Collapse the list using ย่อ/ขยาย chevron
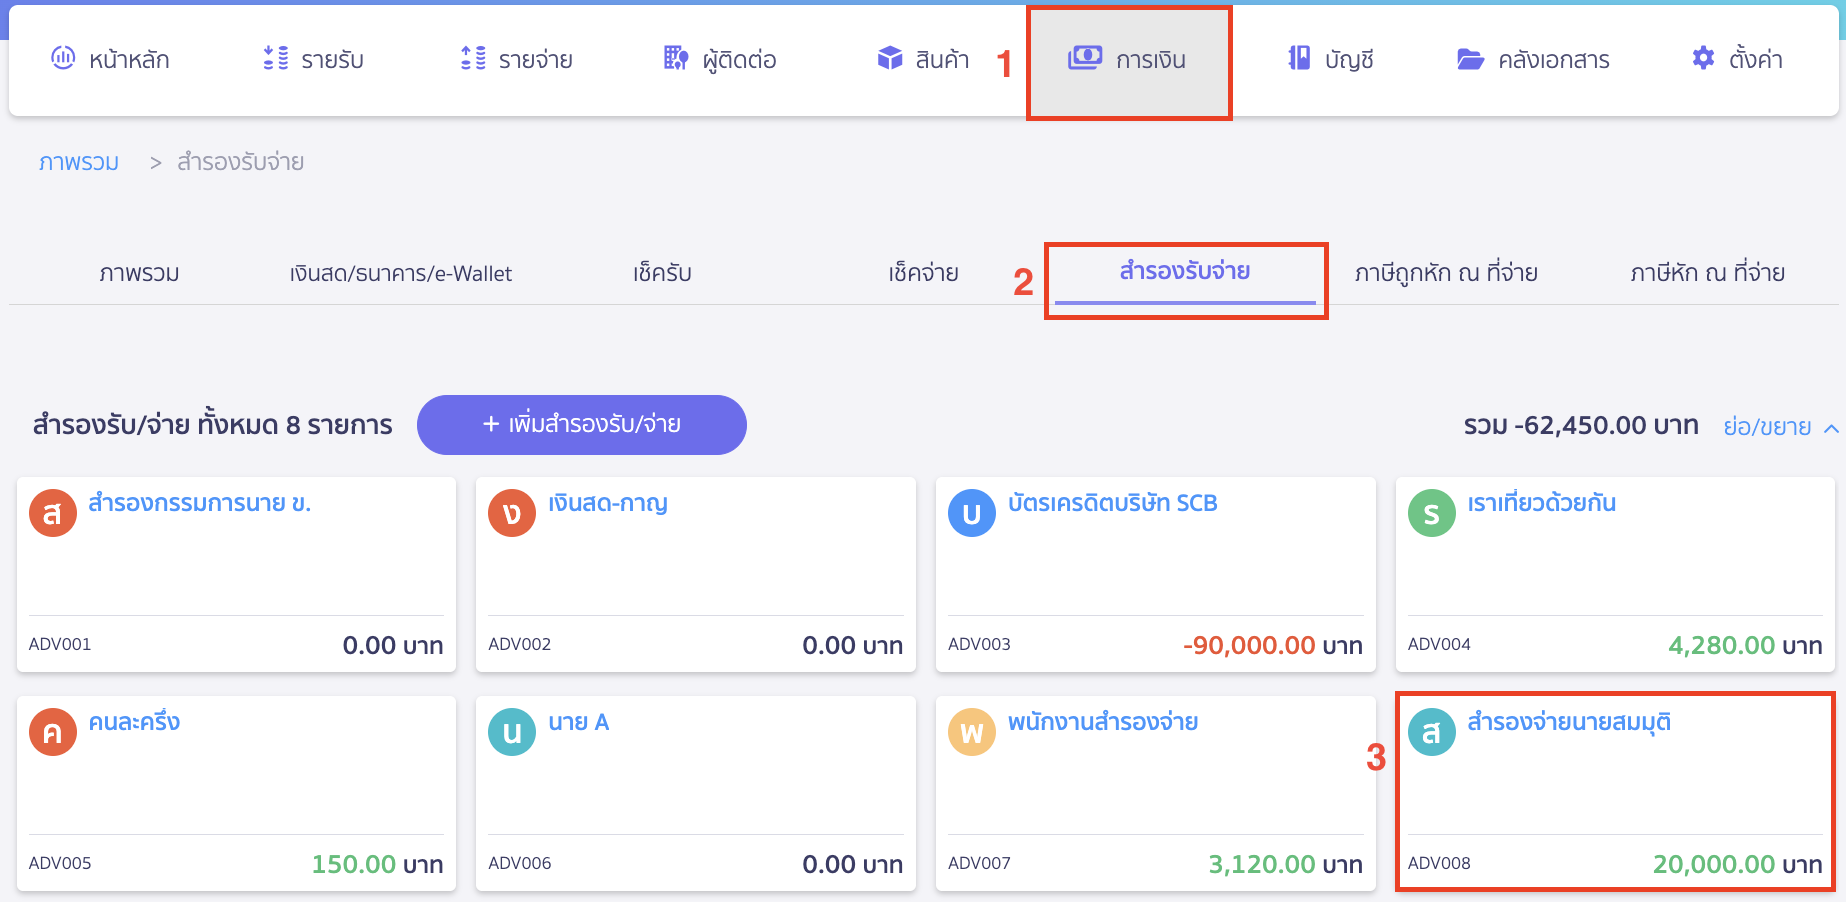The image size is (1846, 902). click(x=1831, y=428)
